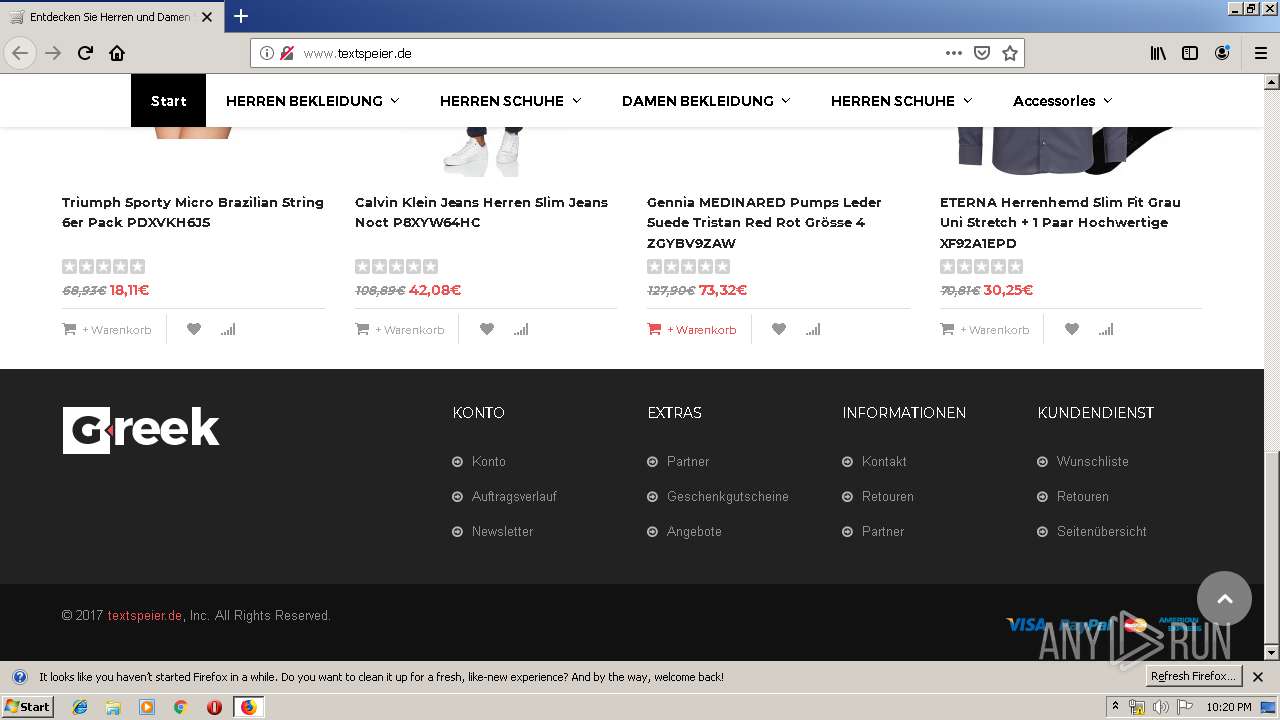Save page to Pocket icon
Viewport: 1280px width, 720px height.
(x=982, y=53)
